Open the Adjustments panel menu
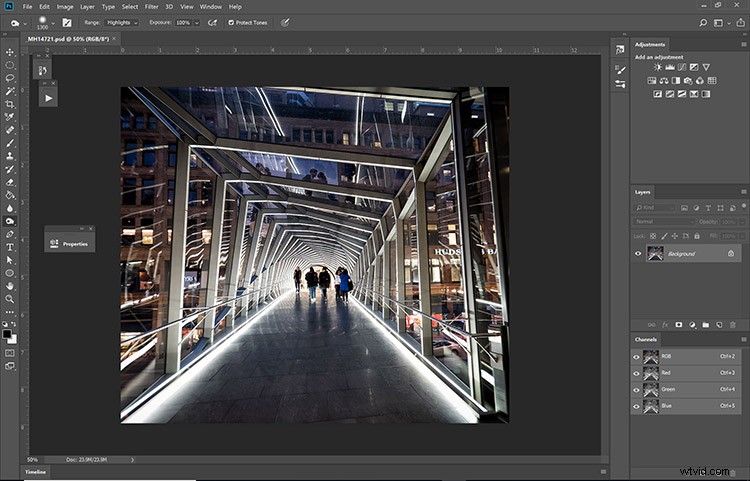 point(744,44)
